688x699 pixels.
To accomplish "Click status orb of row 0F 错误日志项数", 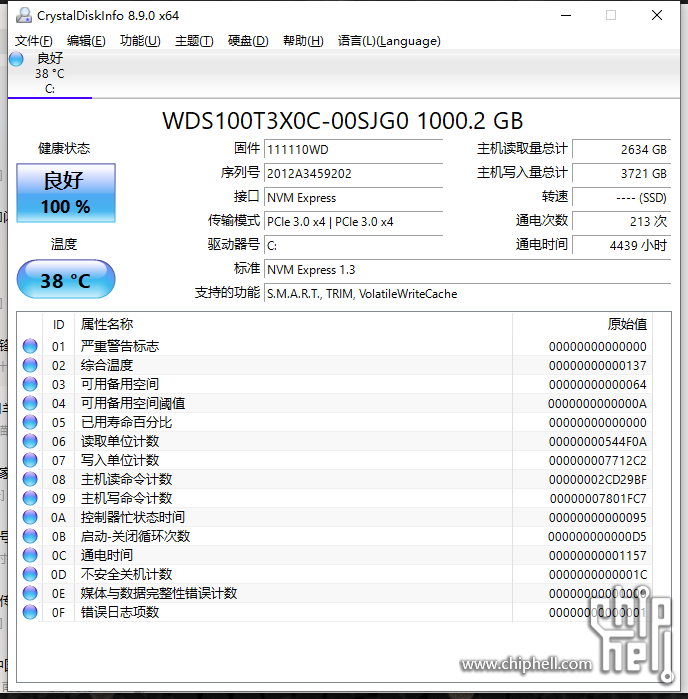I will (x=30, y=612).
